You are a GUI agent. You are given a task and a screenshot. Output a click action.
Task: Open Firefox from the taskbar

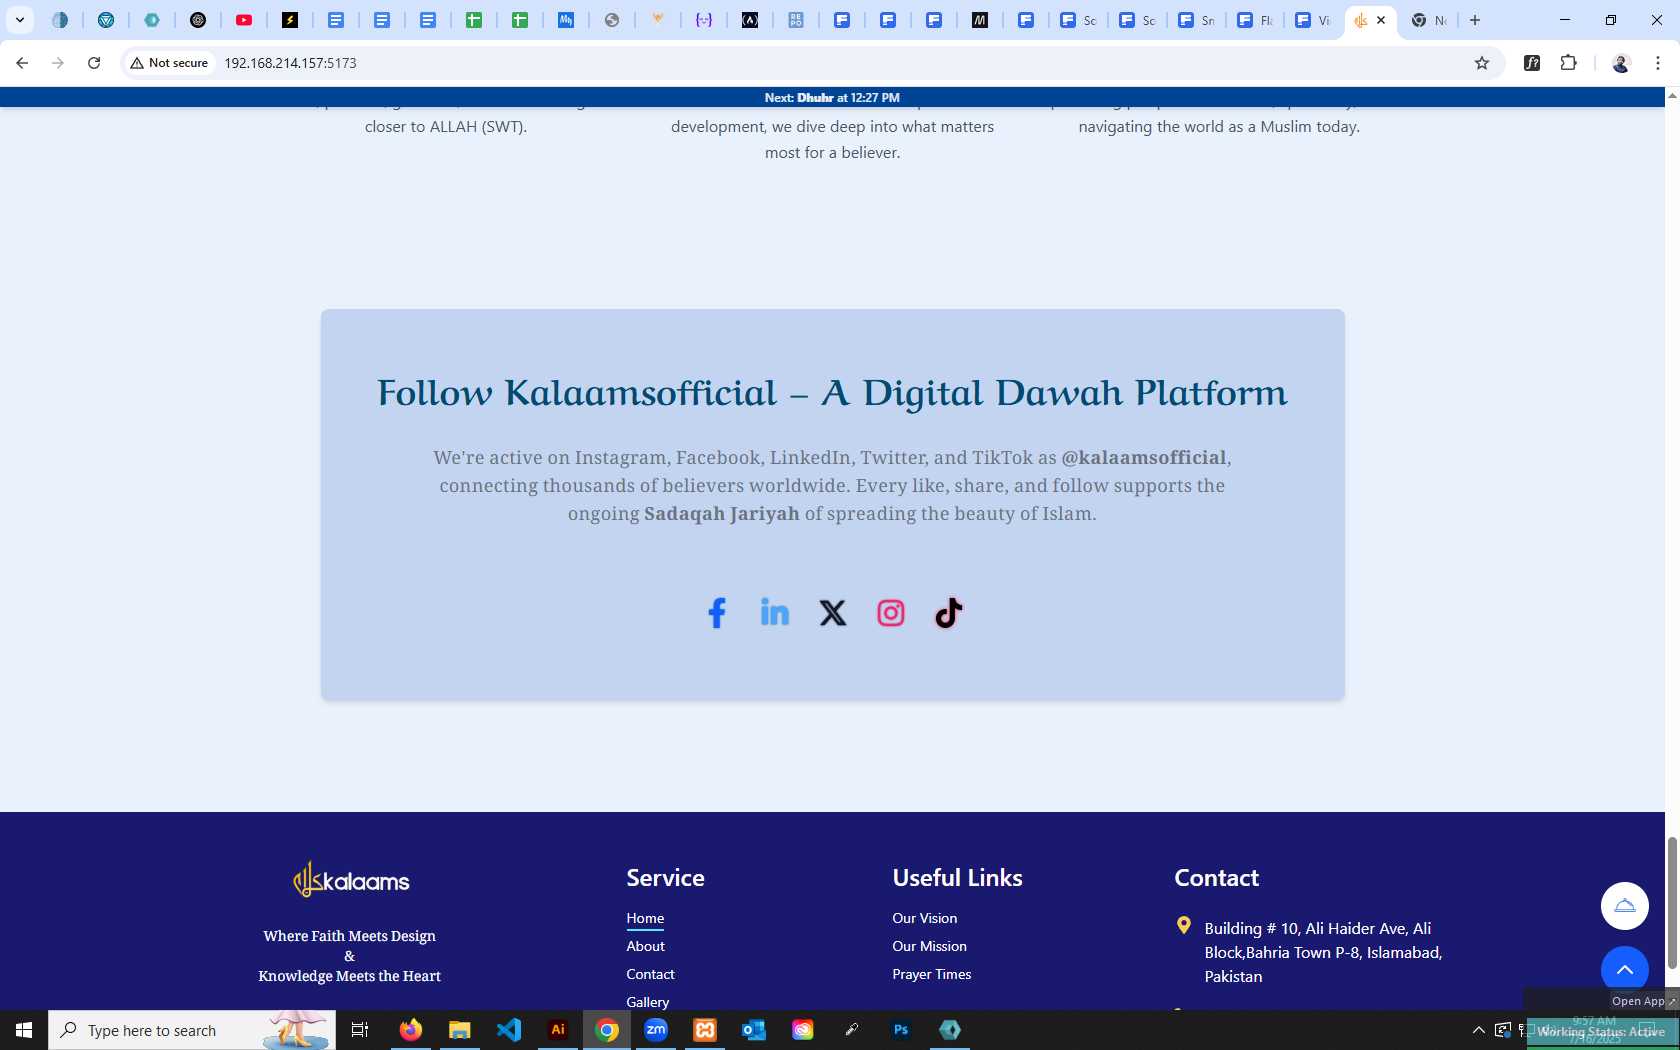pyautogui.click(x=411, y=1030)
